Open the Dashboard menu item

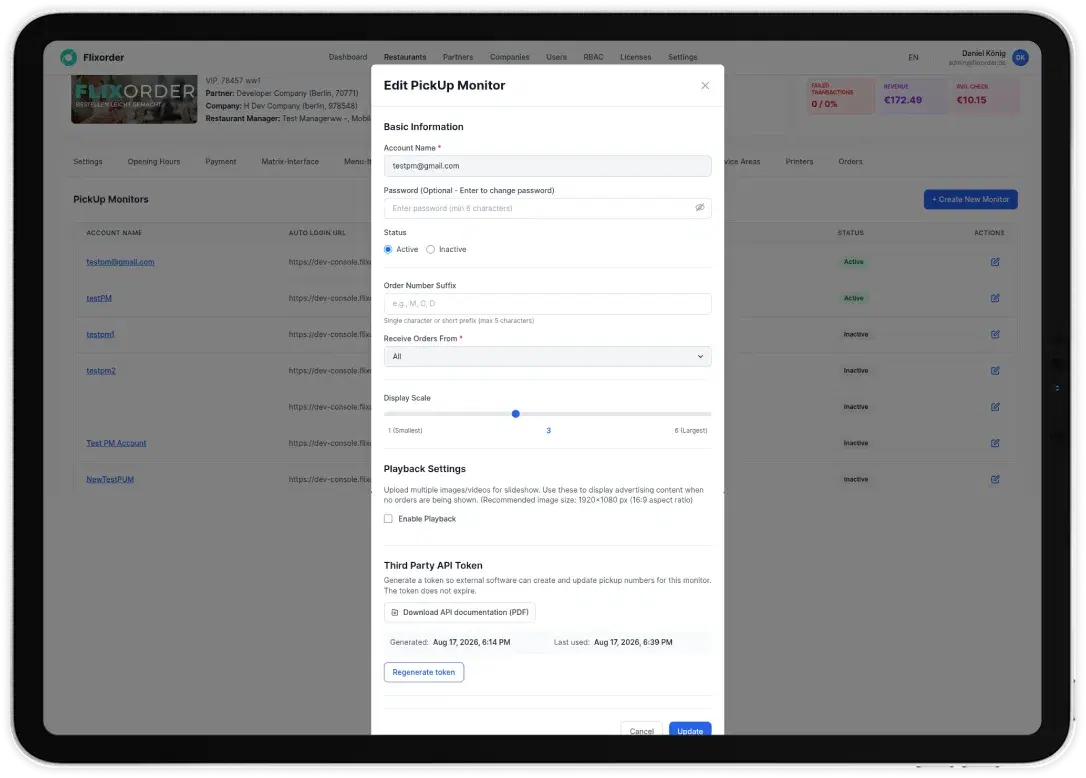(x=348, y=57)
